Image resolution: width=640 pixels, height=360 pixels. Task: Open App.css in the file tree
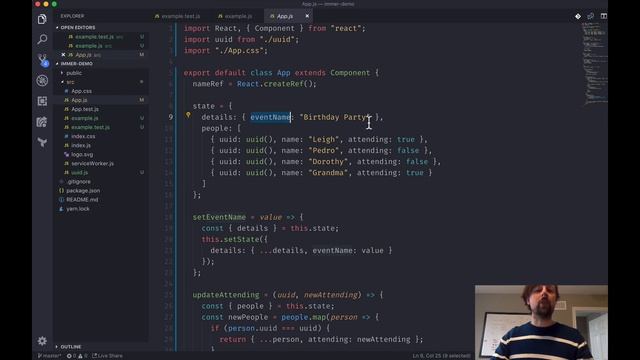[81, 91]
